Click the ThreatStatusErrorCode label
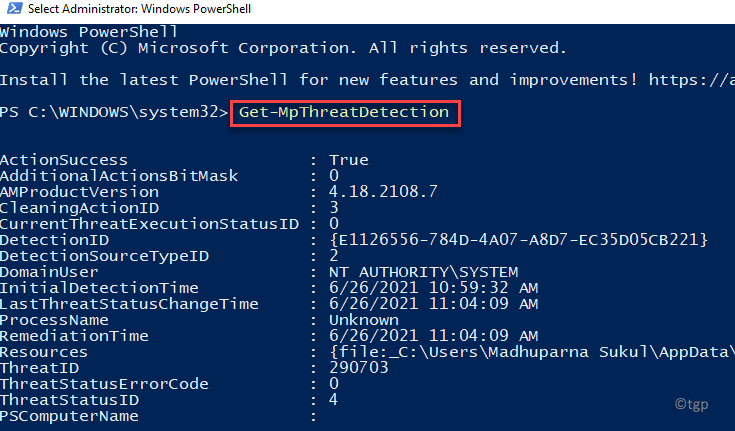The image size is (735, 431). [x=104, y=384]
